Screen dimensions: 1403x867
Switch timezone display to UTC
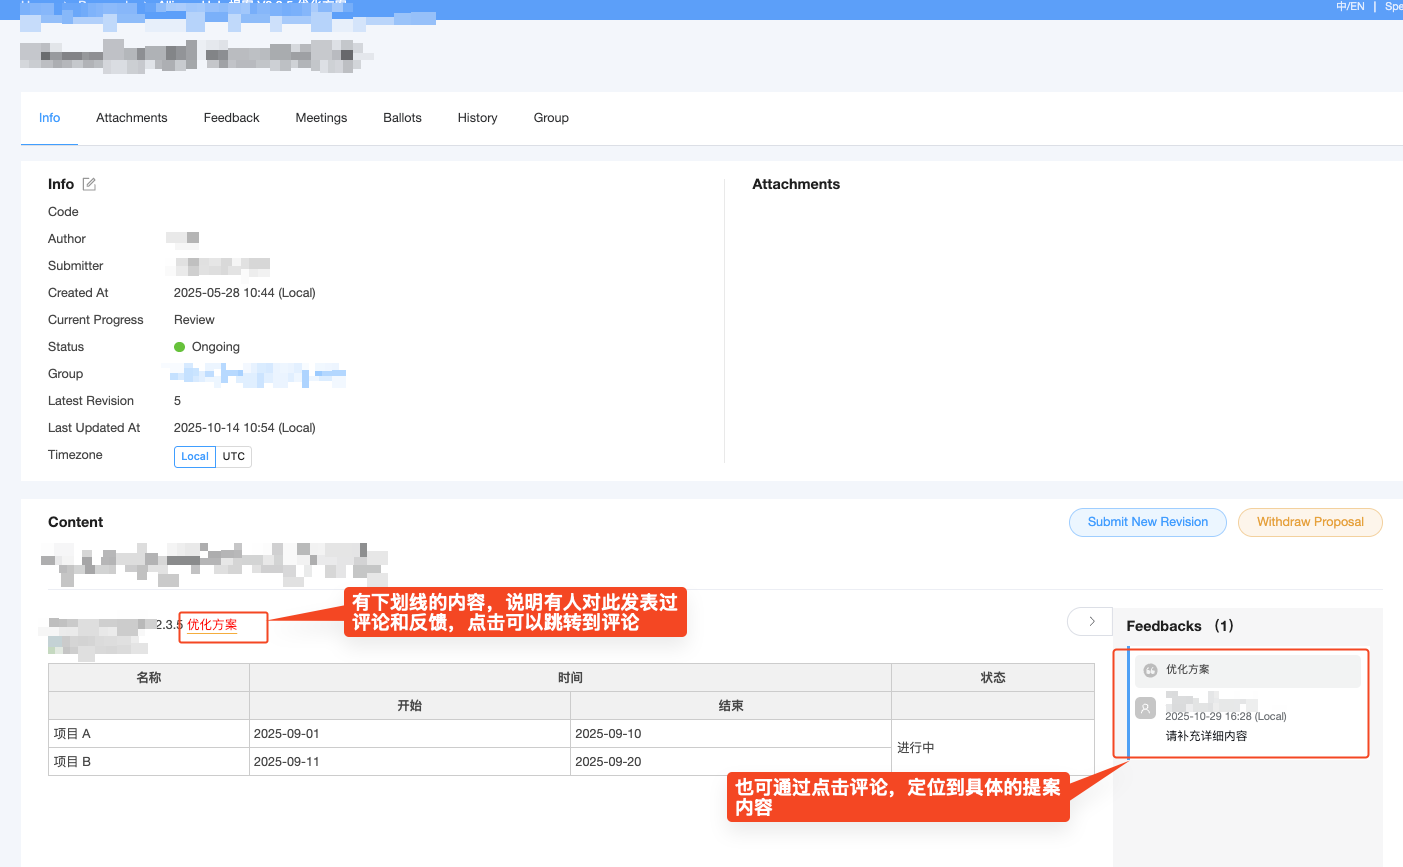tap(234, 456)
